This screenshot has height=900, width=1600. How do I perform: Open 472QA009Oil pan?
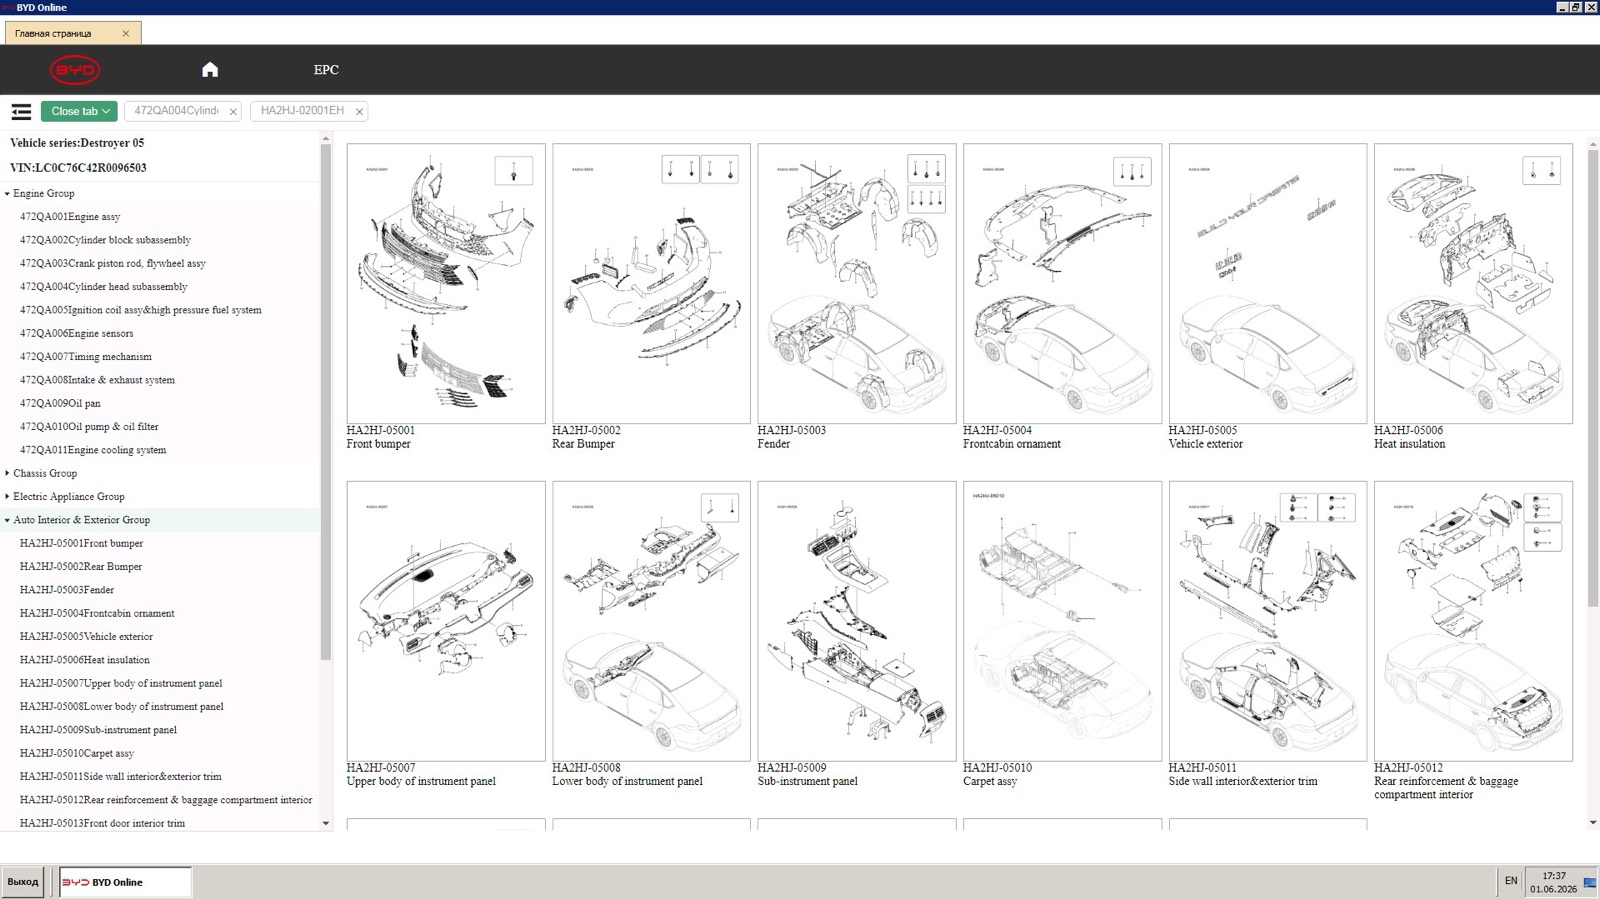[x=60, y=404]
